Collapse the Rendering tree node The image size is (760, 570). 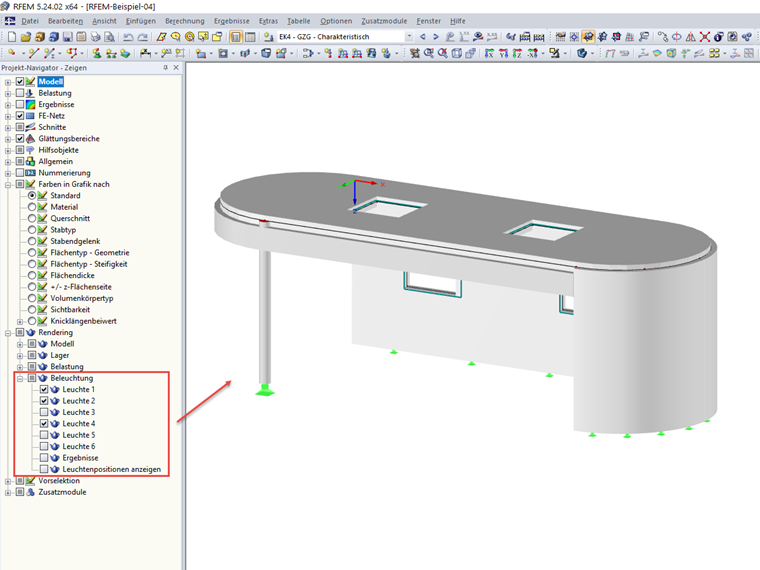coord(8,332)
